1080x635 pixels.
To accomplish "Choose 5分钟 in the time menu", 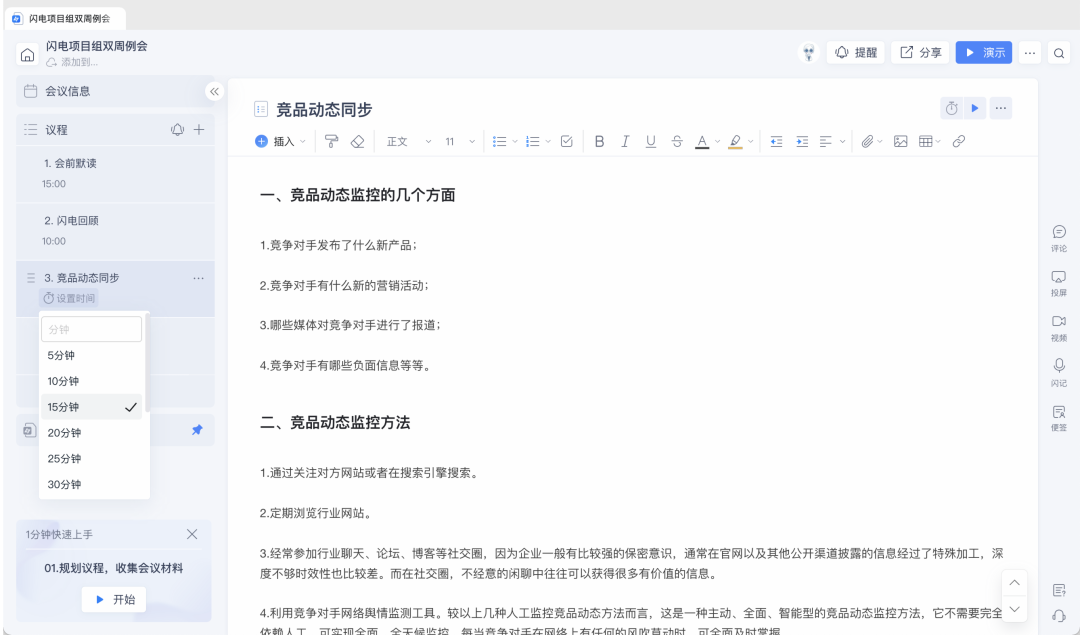I will (61, 355).
